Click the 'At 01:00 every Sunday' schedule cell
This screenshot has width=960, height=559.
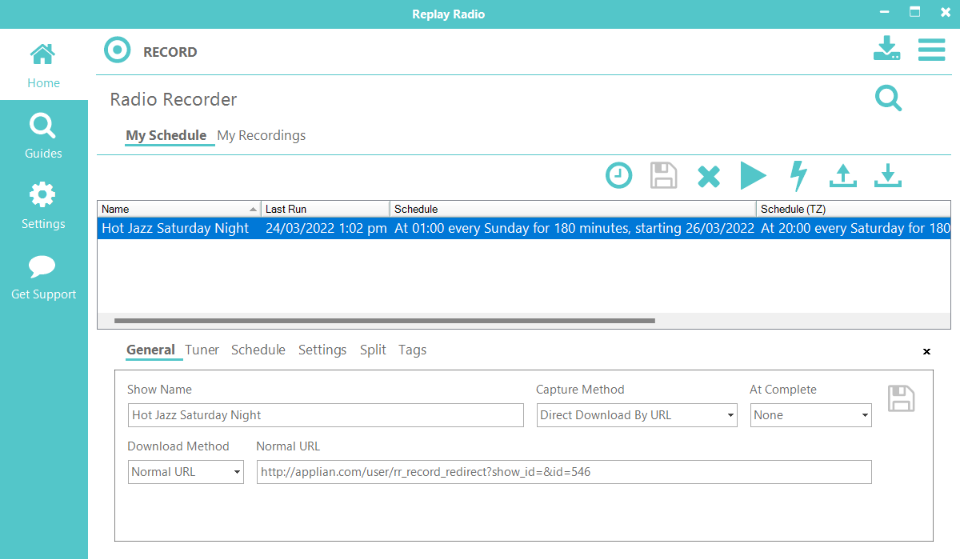point(574,228)
